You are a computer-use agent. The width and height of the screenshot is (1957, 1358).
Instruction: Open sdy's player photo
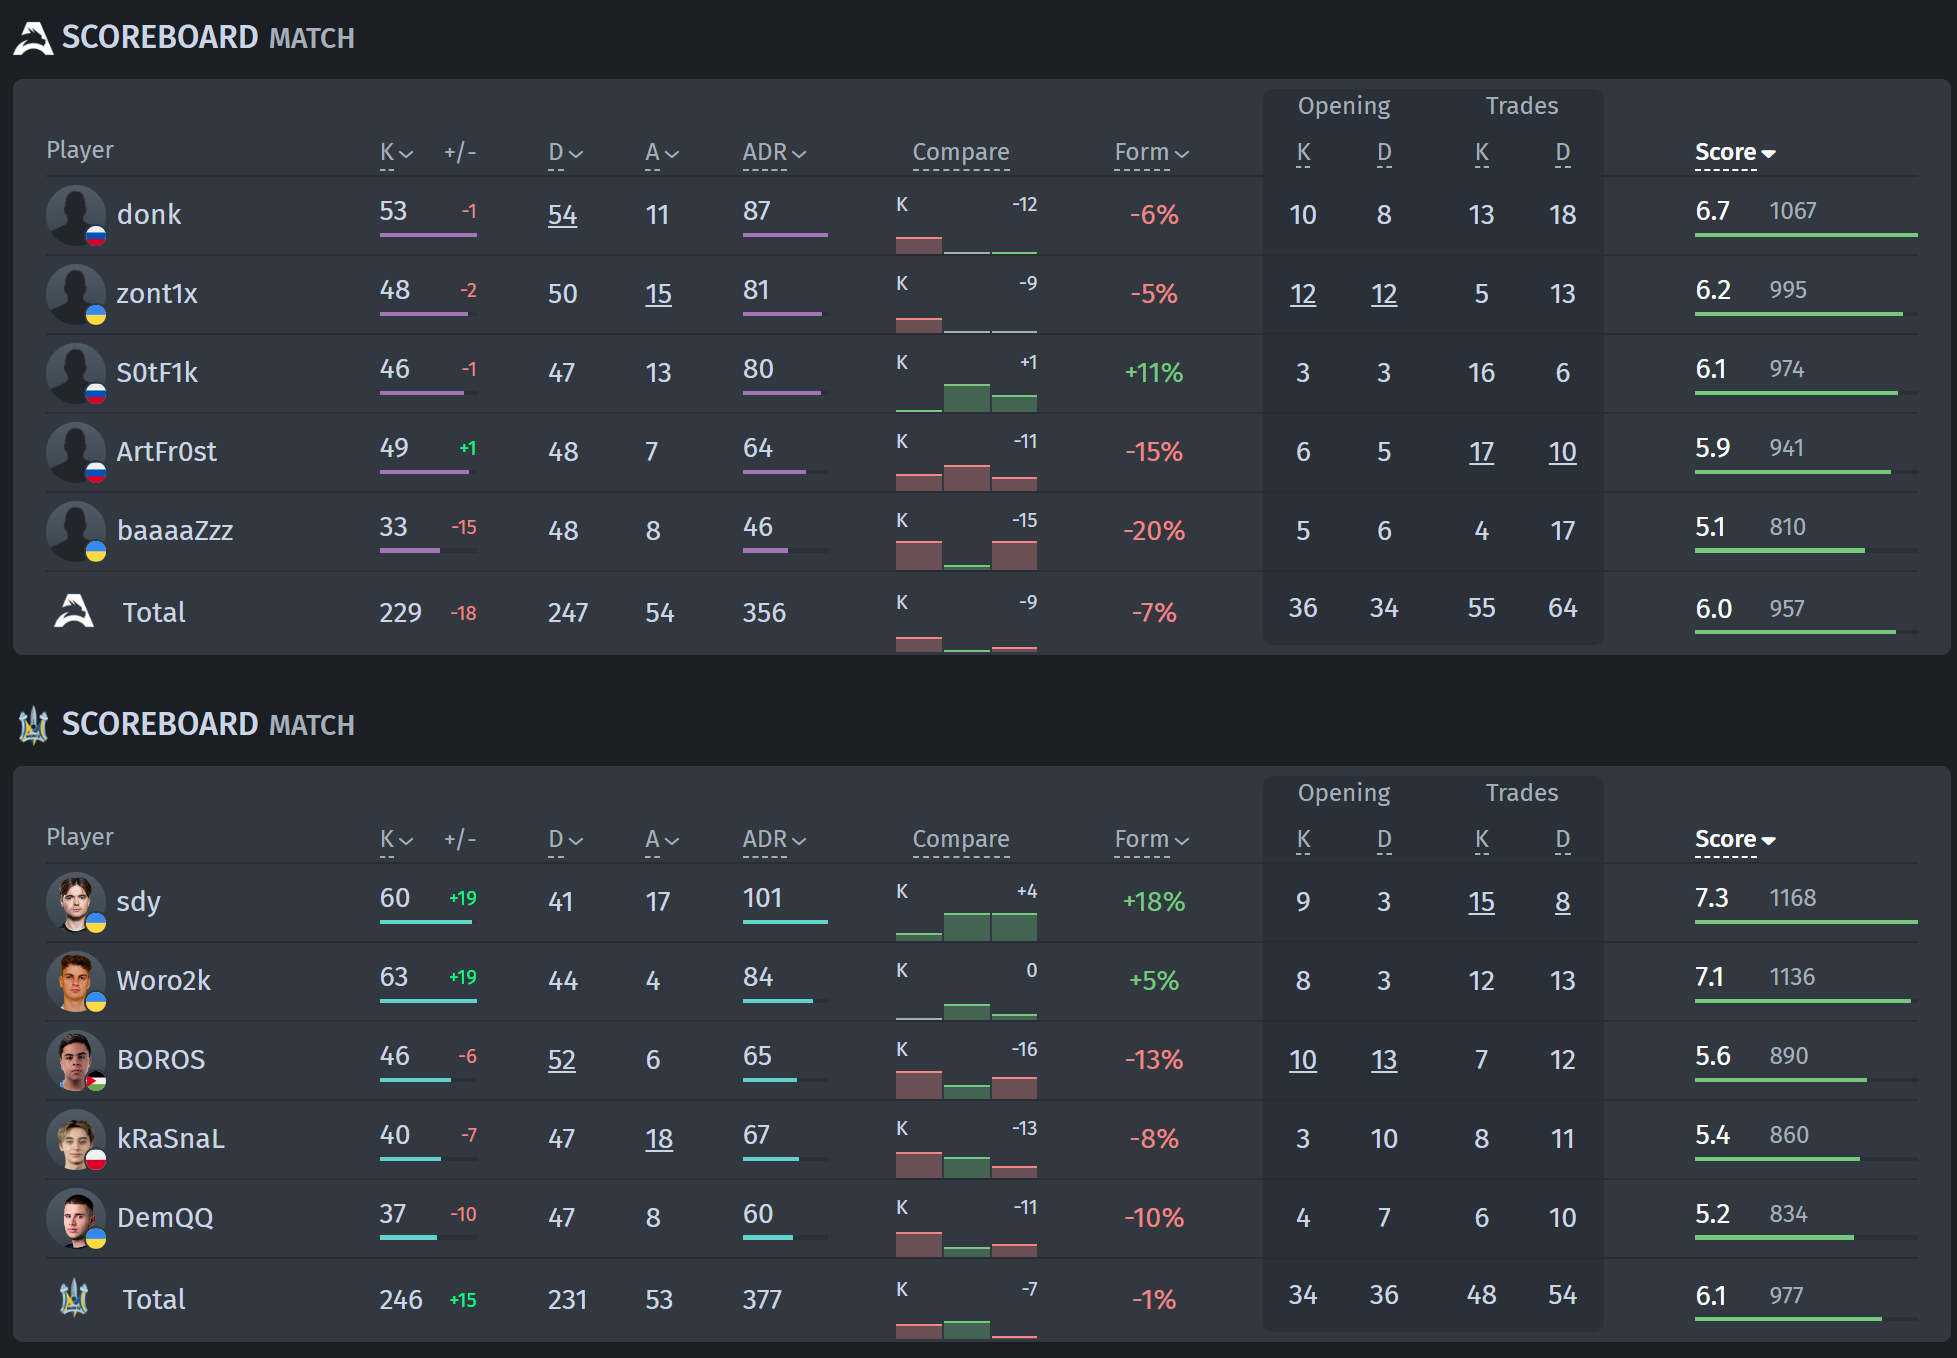[x=76, y=902]
